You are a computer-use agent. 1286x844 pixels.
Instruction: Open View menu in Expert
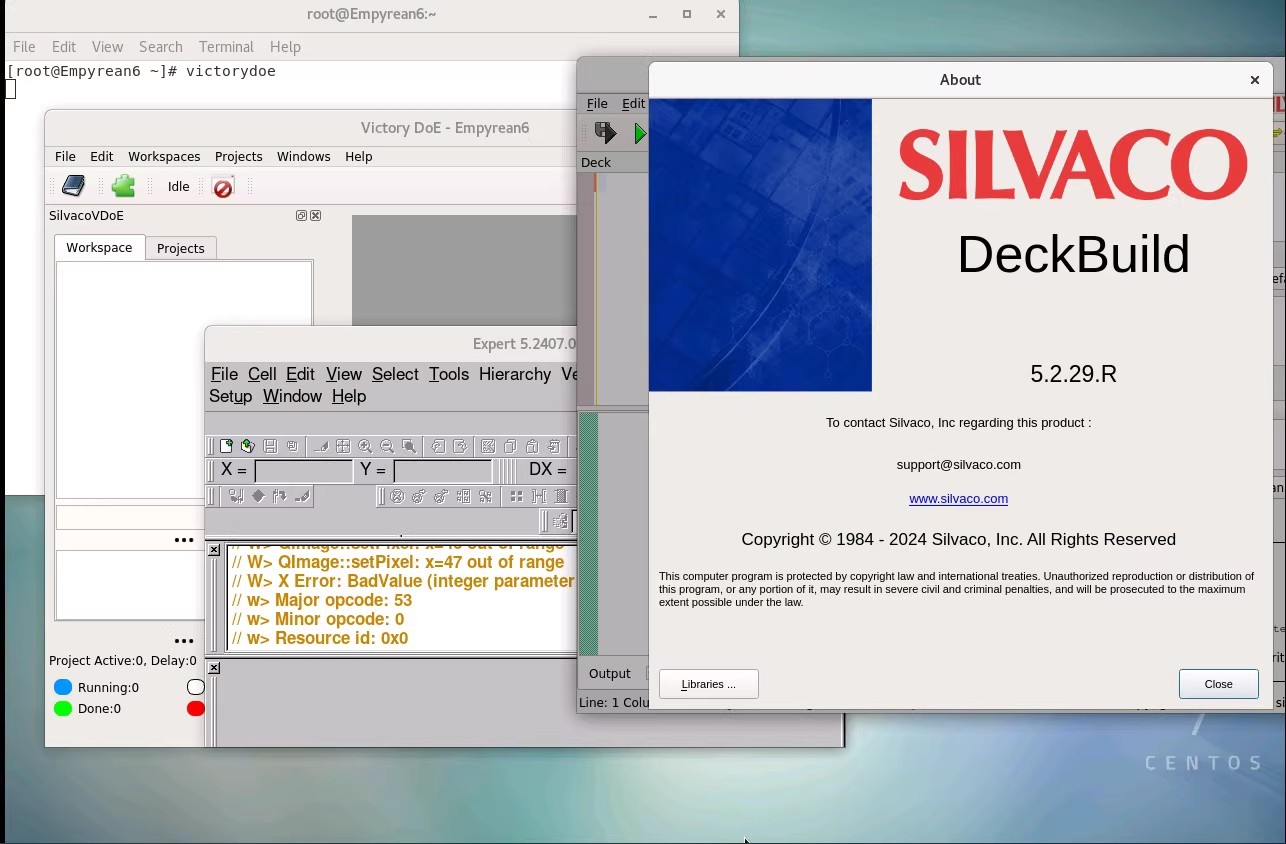click(x=343, y=374)
